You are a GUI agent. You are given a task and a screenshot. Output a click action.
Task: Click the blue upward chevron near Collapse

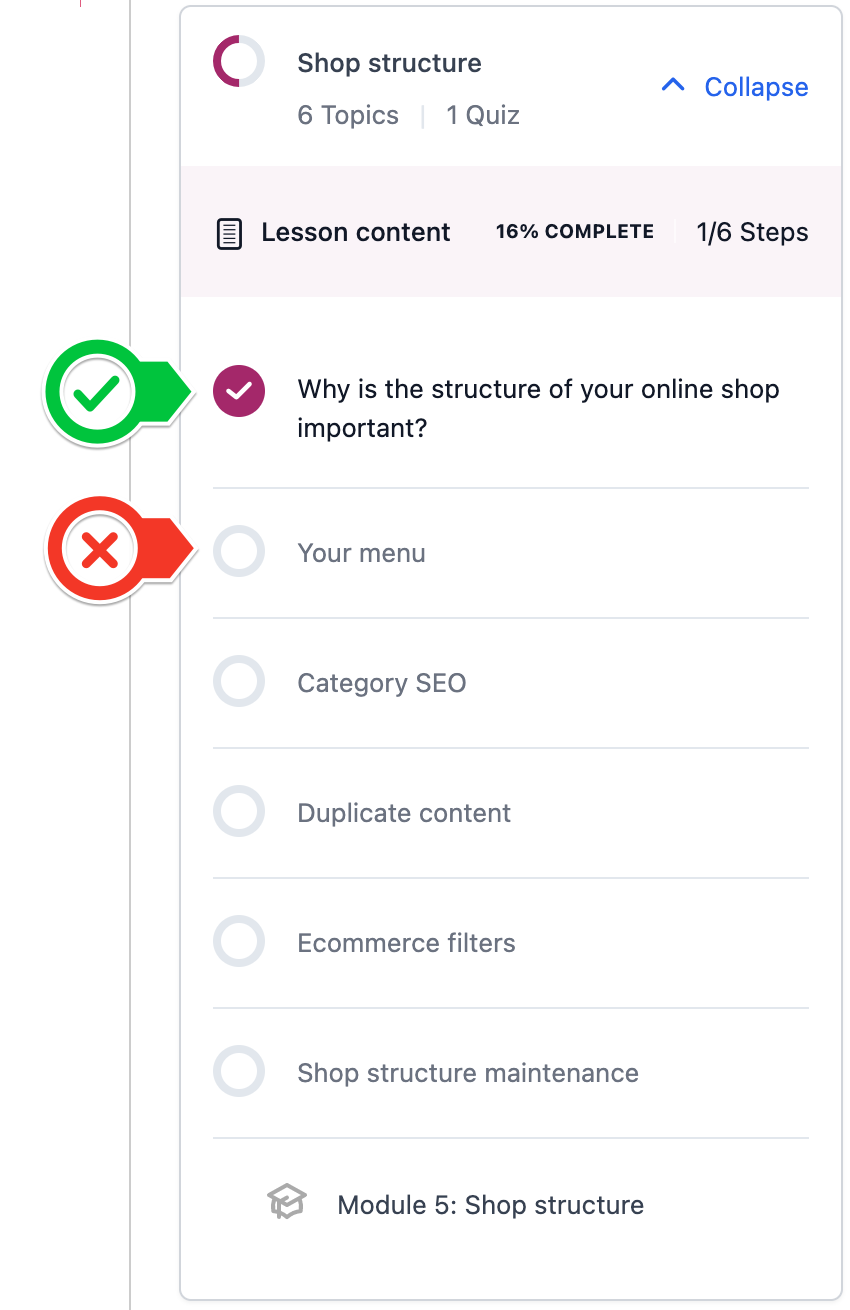[673, 86]
